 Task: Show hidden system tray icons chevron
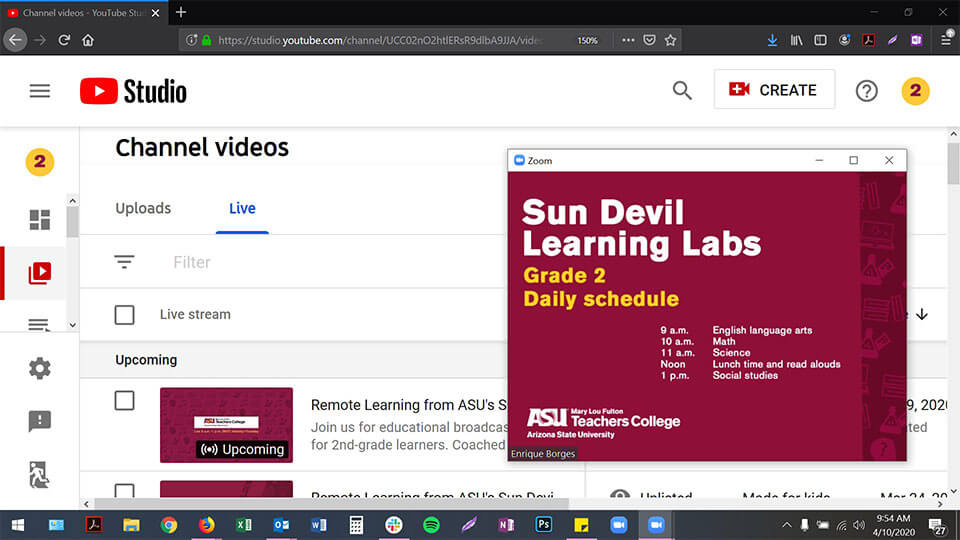click(787, 525)
